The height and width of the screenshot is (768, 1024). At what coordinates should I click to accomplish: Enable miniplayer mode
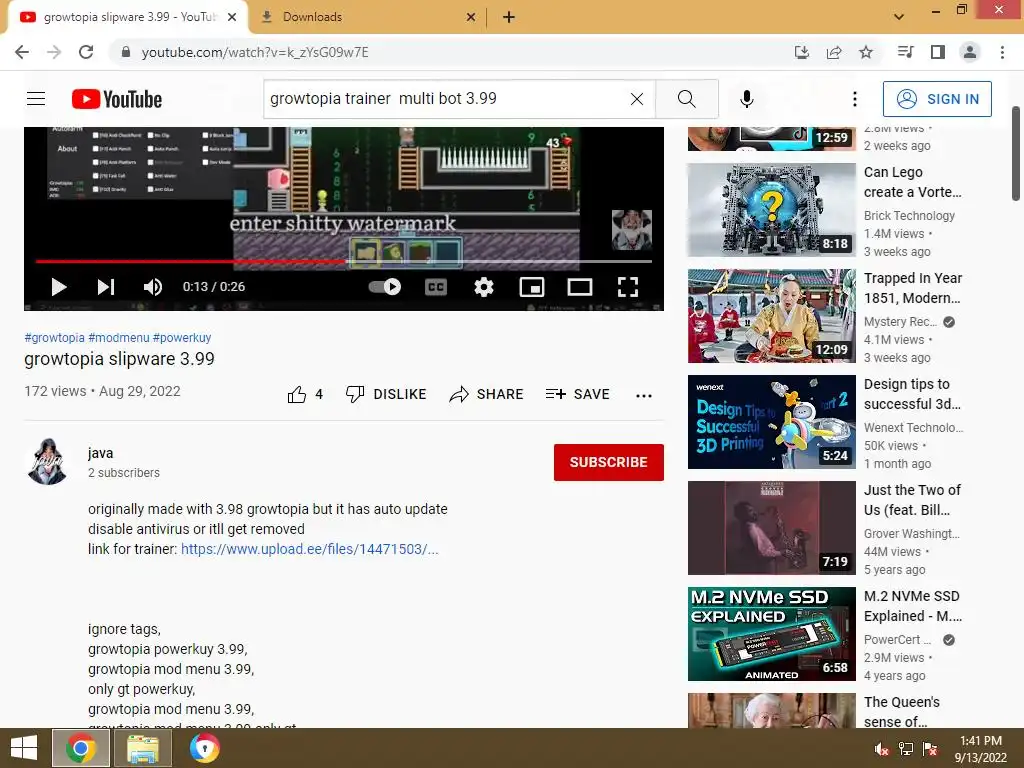(x=532, y=287)
